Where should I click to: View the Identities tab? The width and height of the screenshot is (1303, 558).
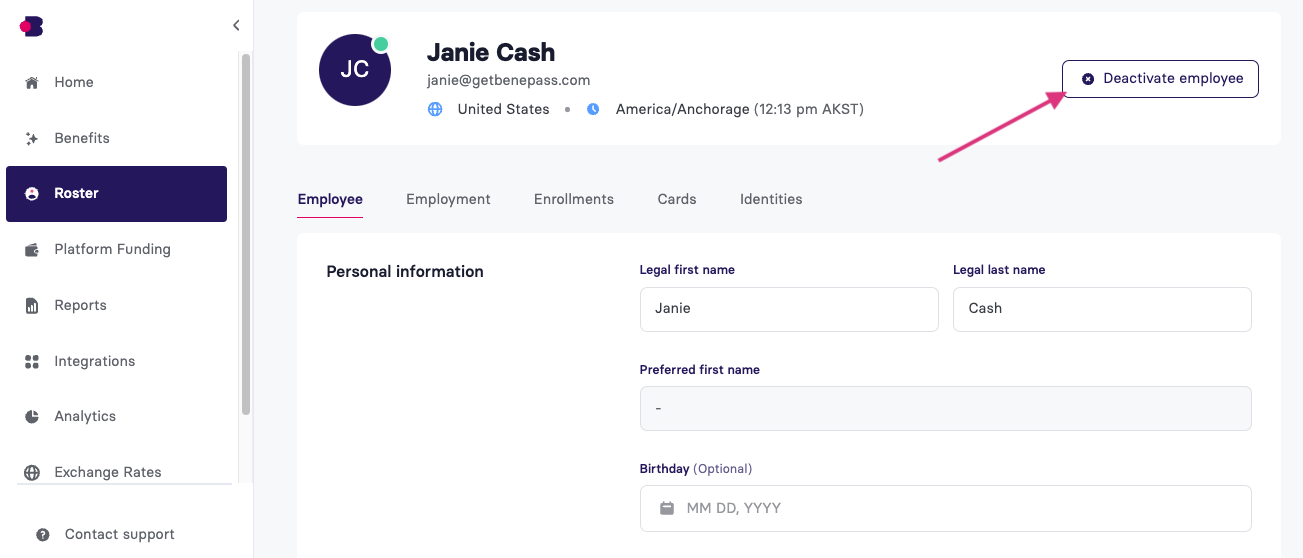pos(771,199)
